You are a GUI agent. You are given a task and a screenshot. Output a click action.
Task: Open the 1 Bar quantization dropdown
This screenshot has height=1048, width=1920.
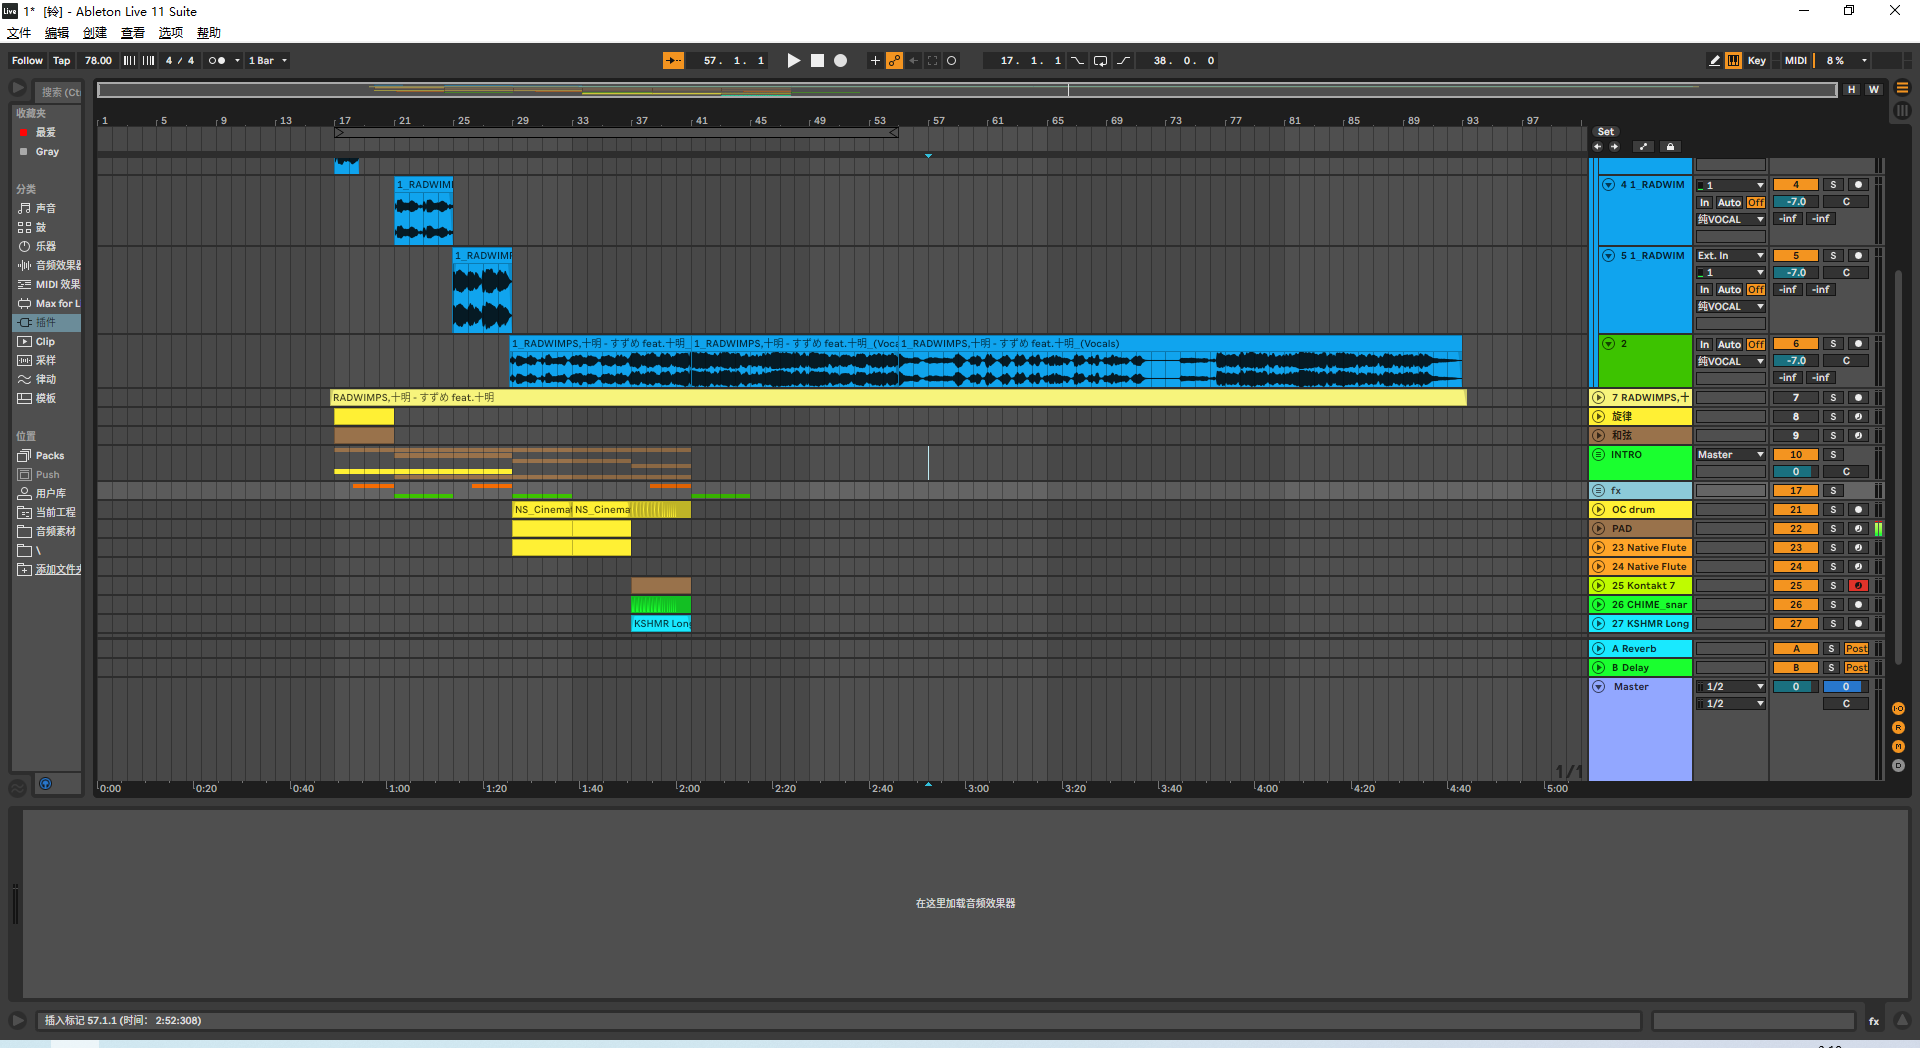(268, 61)
